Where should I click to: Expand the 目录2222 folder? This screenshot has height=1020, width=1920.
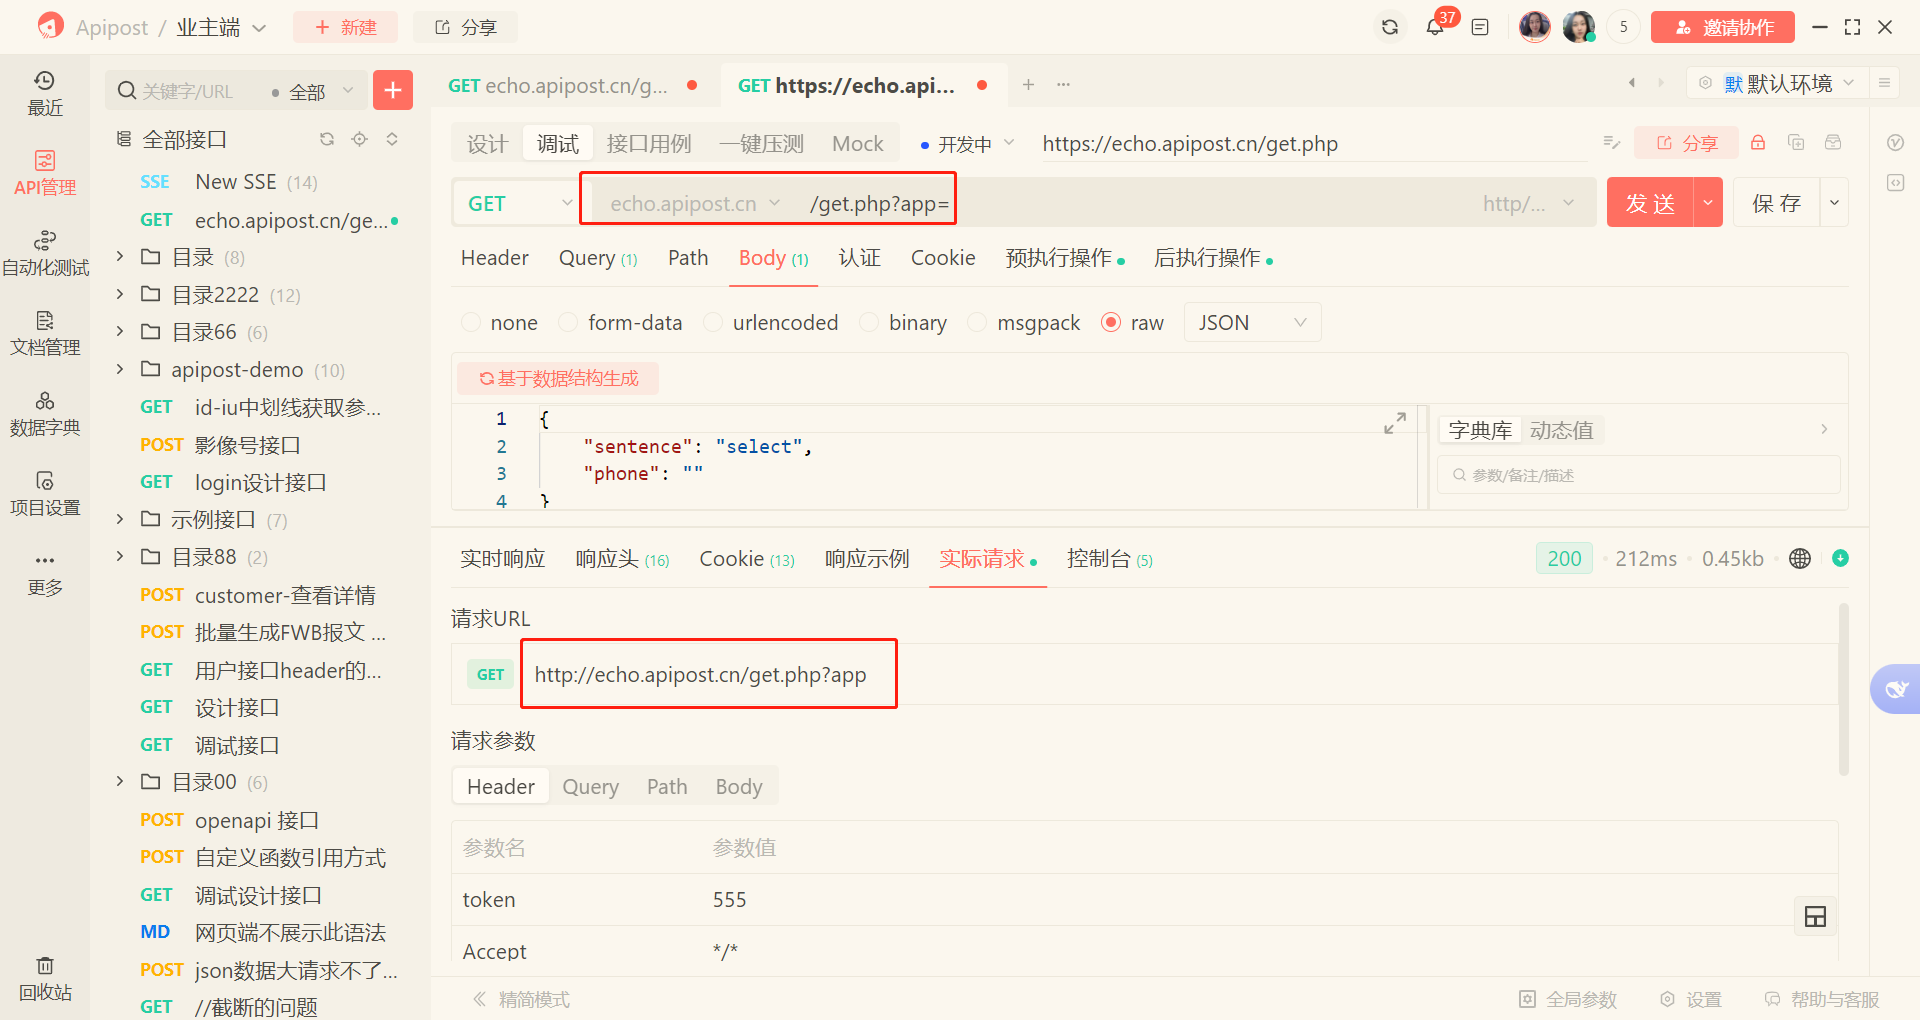click(x=120, y=294)
